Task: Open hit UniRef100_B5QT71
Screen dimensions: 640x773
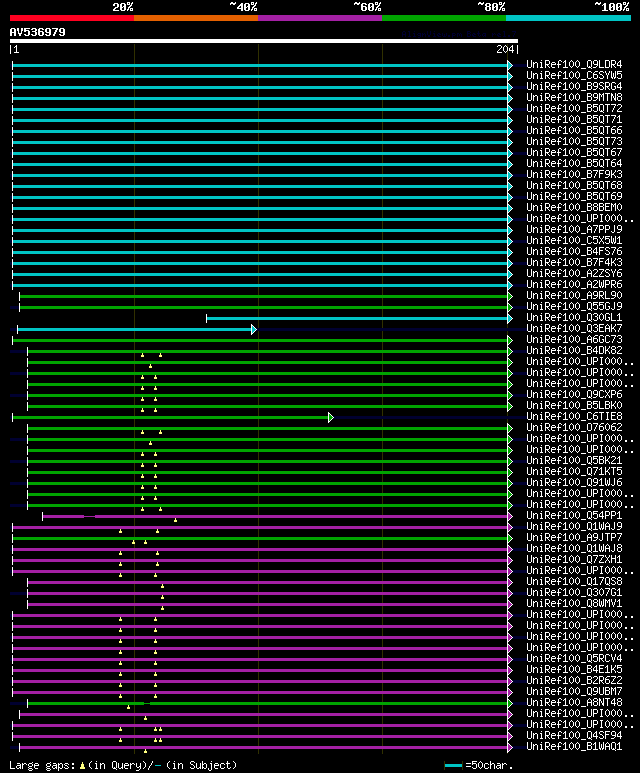Action: coord(574,120)
